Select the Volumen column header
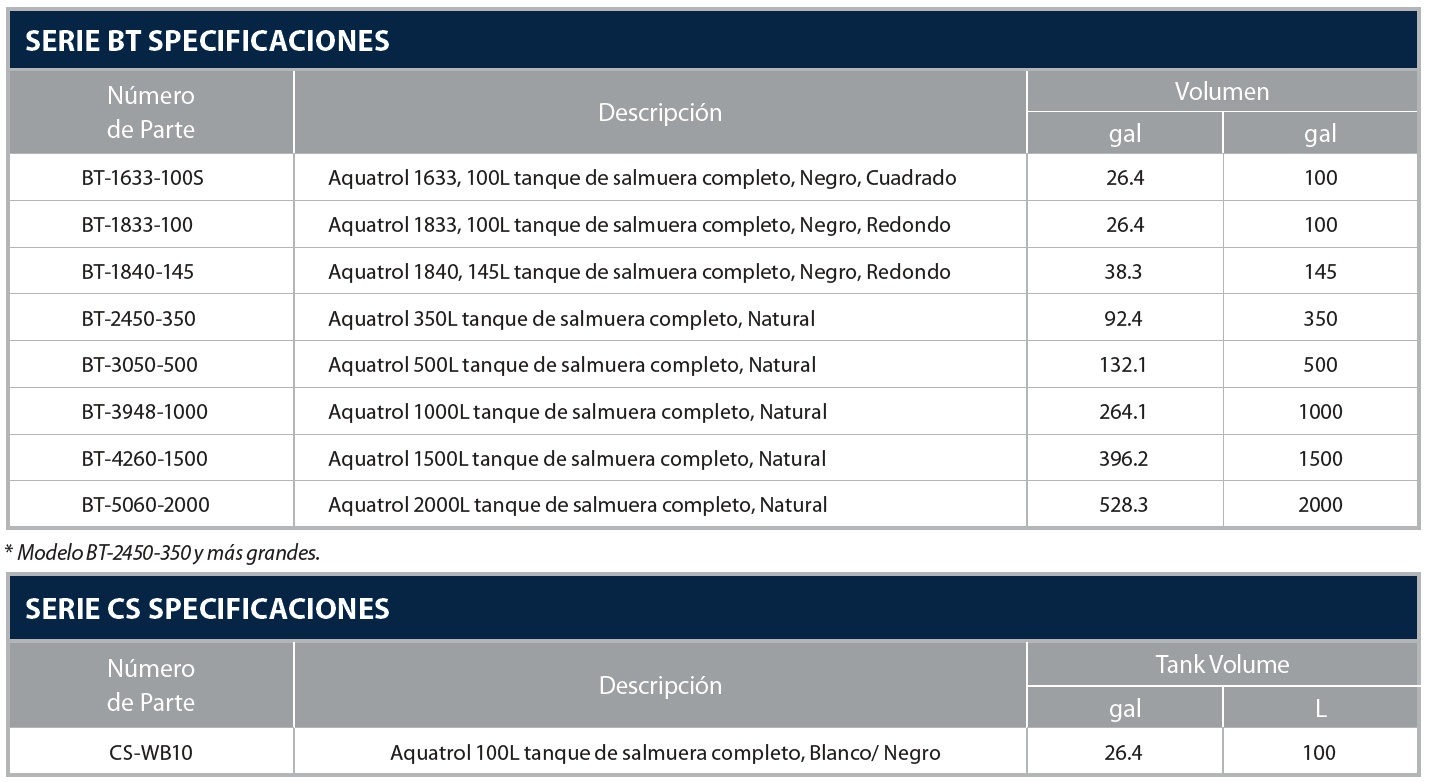 pyautogui.click(x=1222, y=91)
